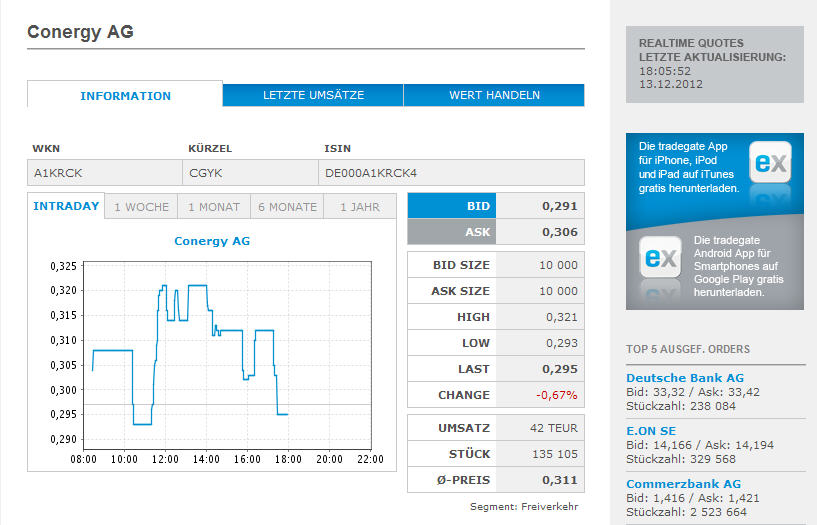Open the Deutsche Bank AG link

pyautogui.click(x=685, y=378)
